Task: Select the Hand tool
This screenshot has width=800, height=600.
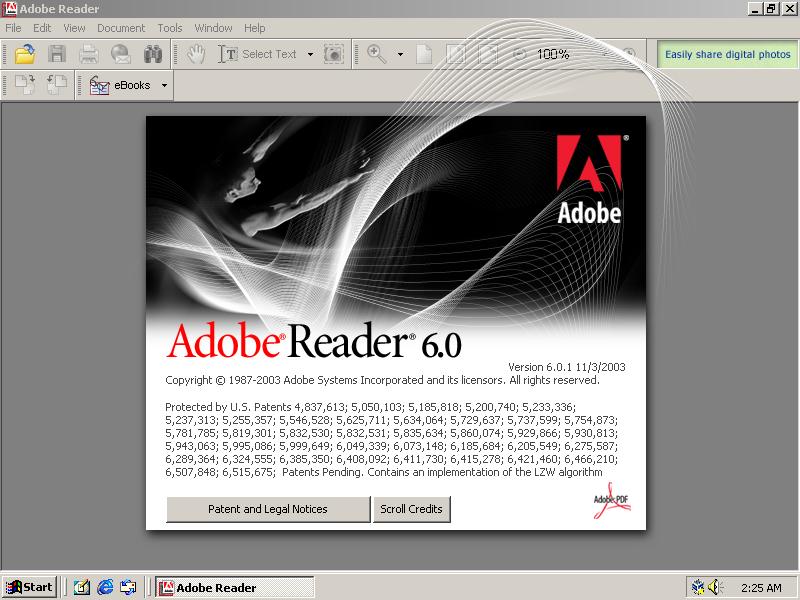Action: (196, 54)
